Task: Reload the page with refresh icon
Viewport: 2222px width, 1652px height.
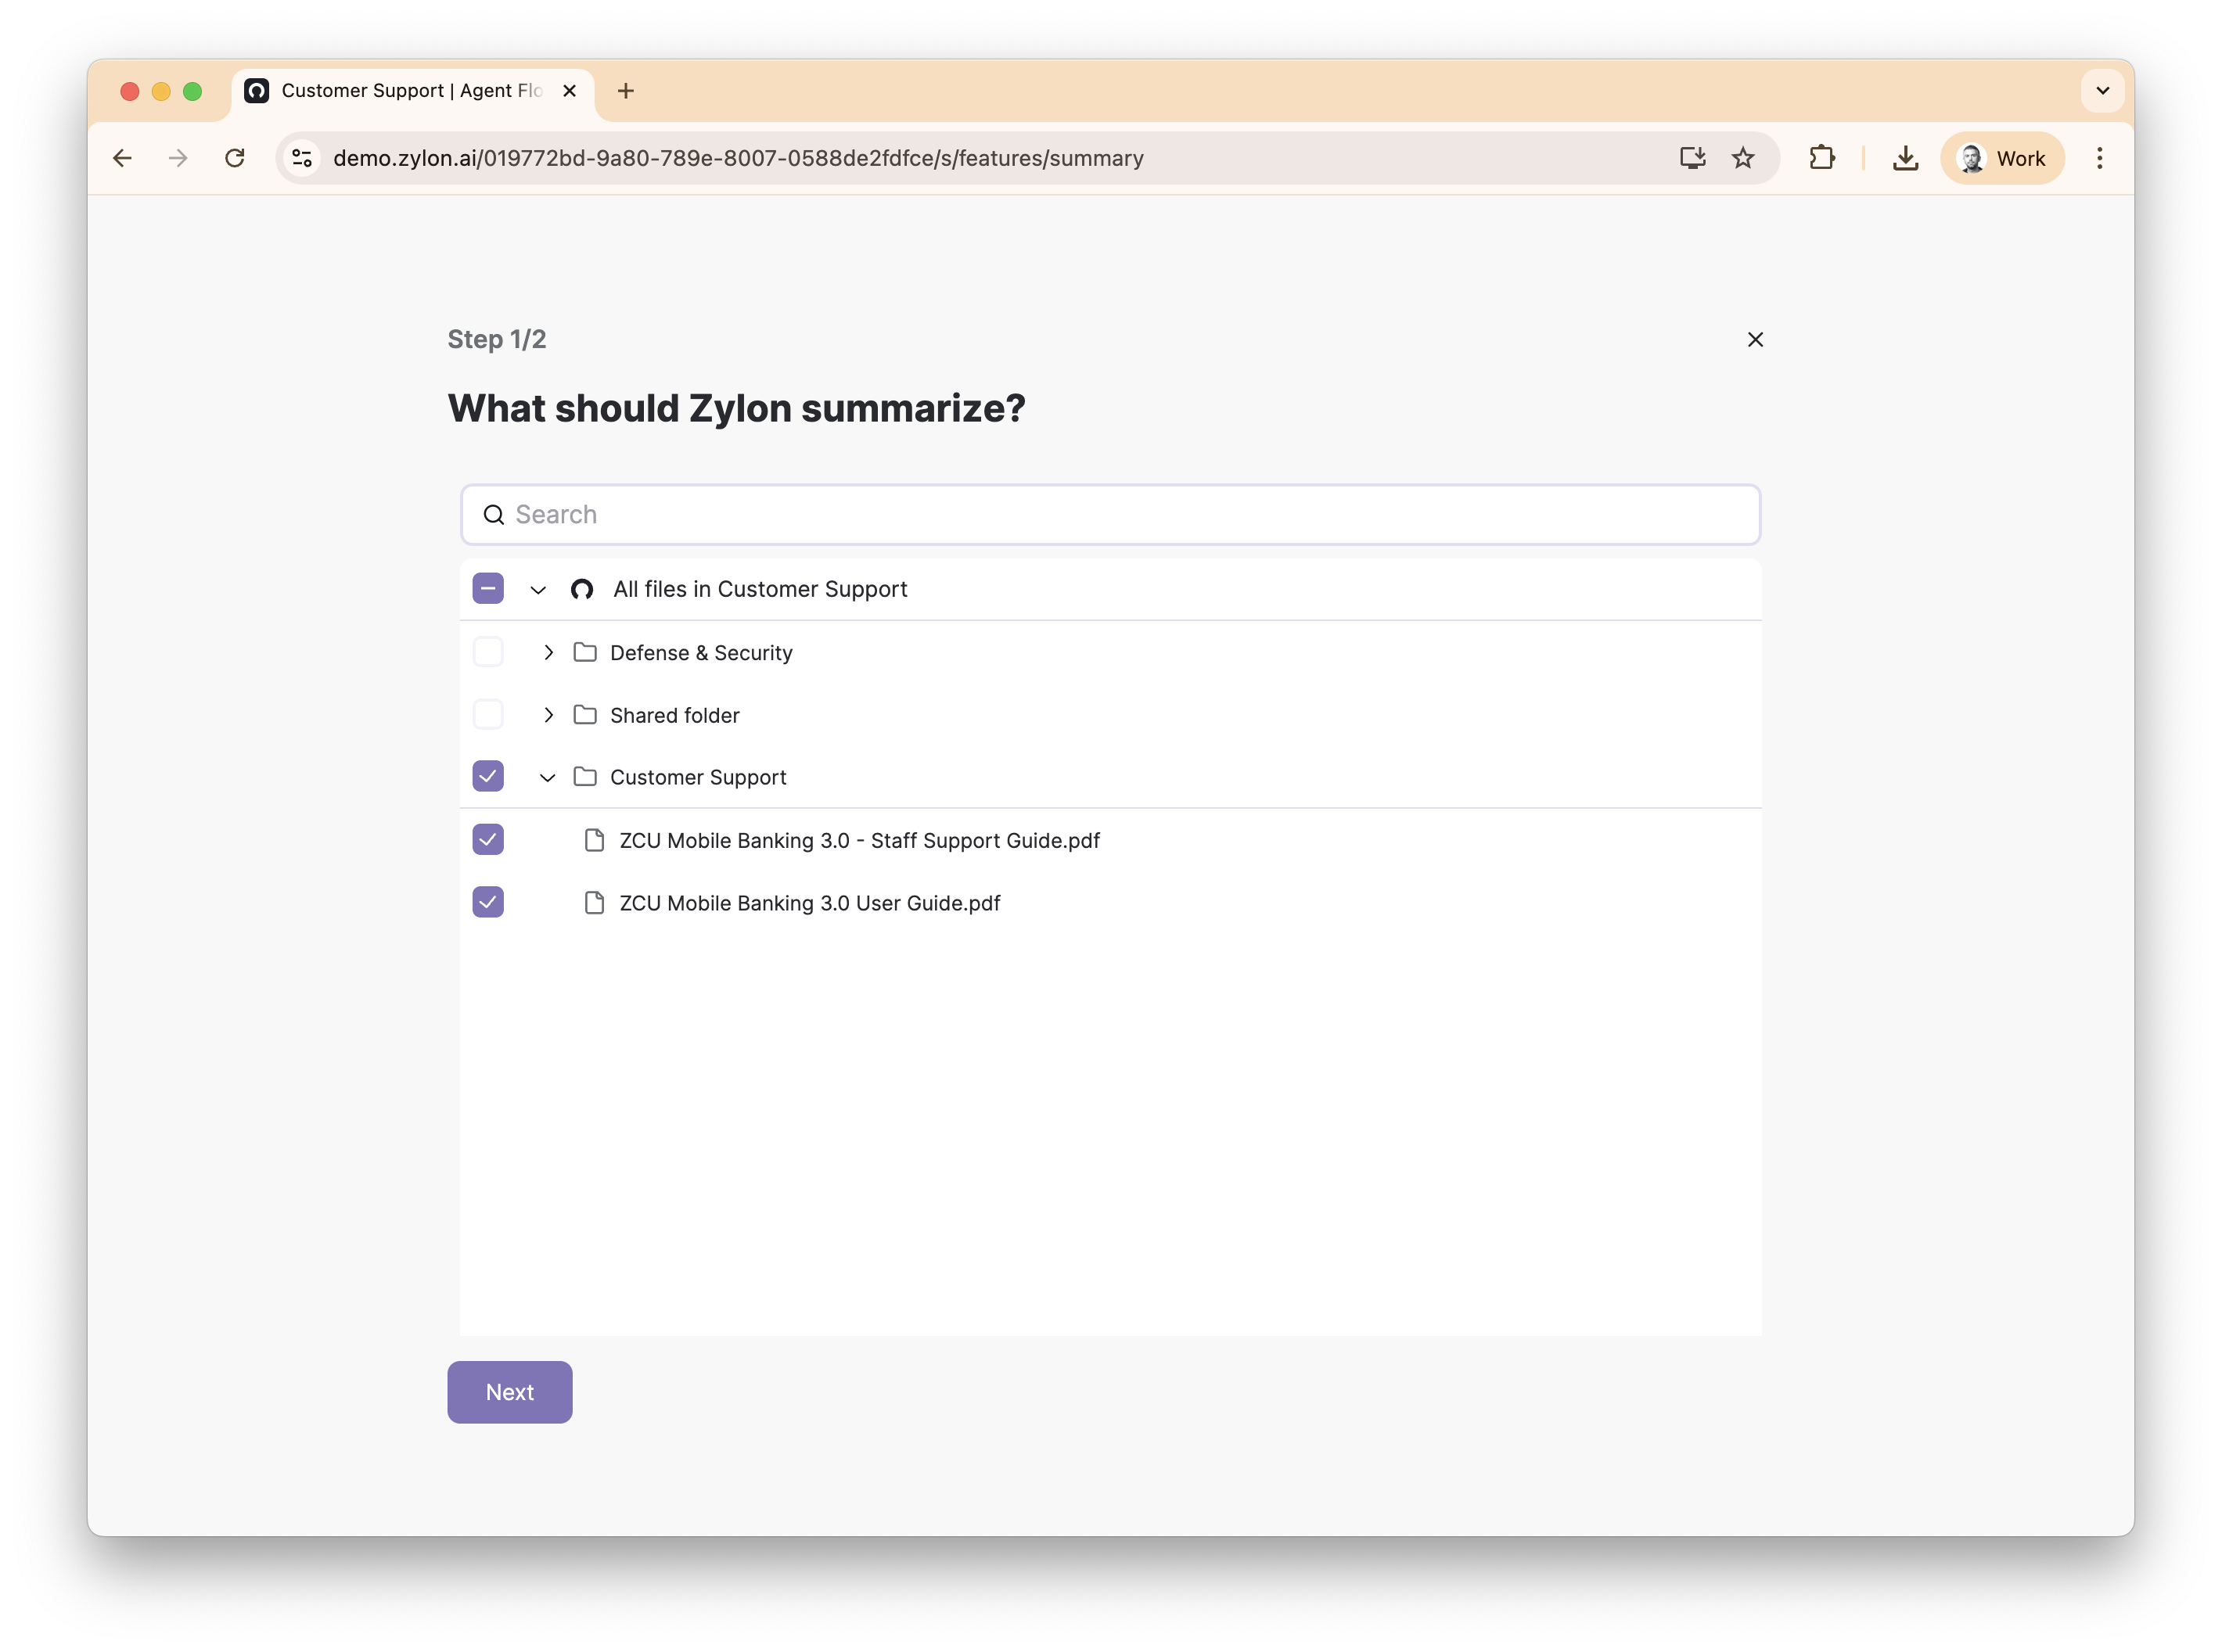Action: coord(235,158)
